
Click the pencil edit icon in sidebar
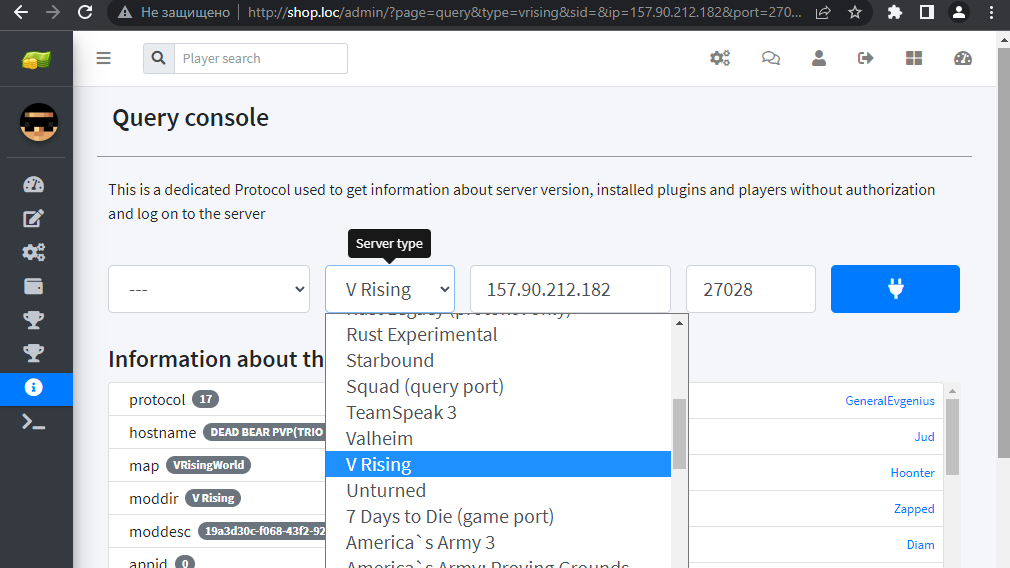[34, 219]
